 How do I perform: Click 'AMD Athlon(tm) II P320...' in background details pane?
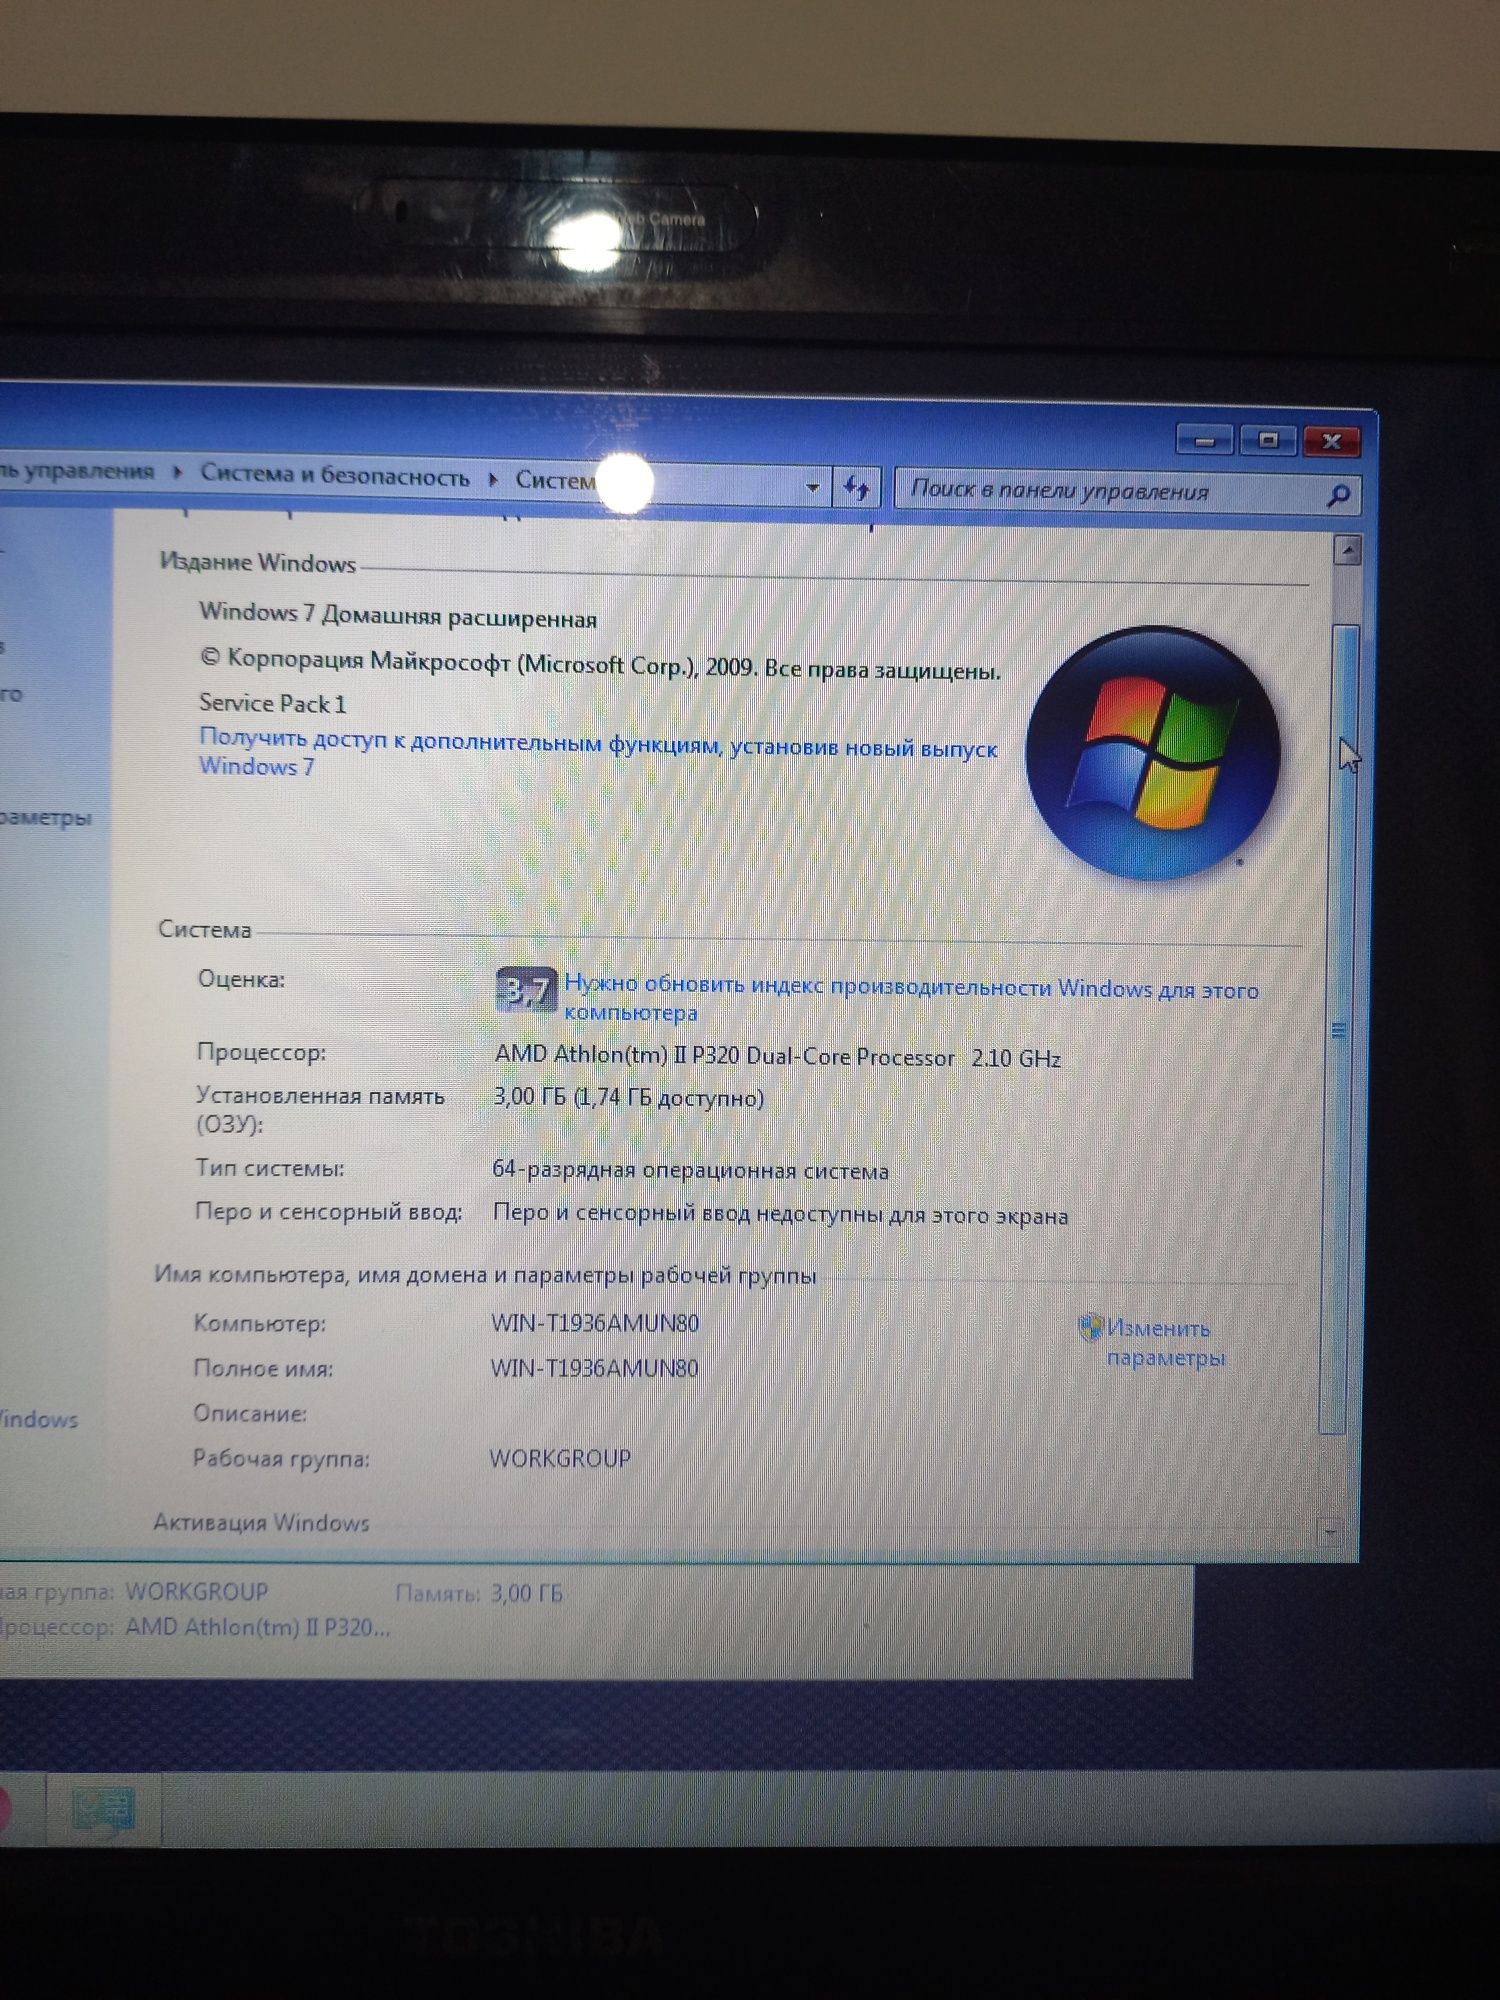pos(257,1627)
